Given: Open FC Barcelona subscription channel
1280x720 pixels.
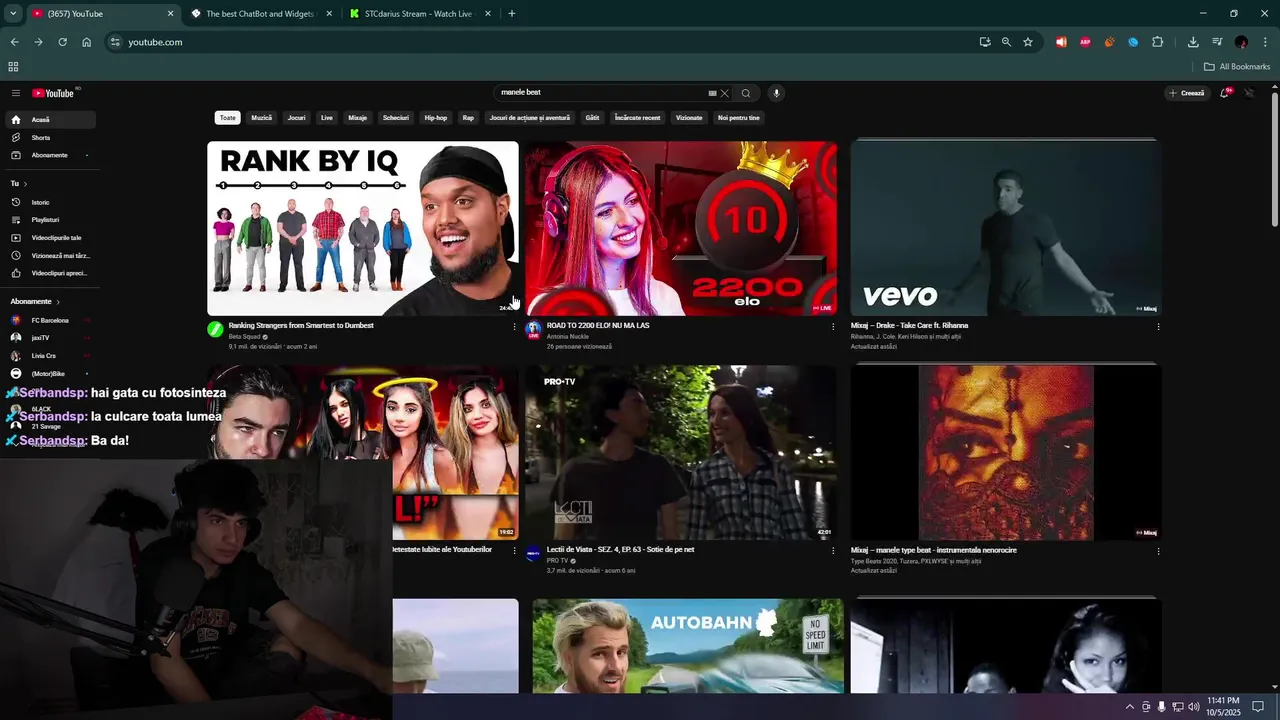Looking at the screenshot, I should point(49,320).
